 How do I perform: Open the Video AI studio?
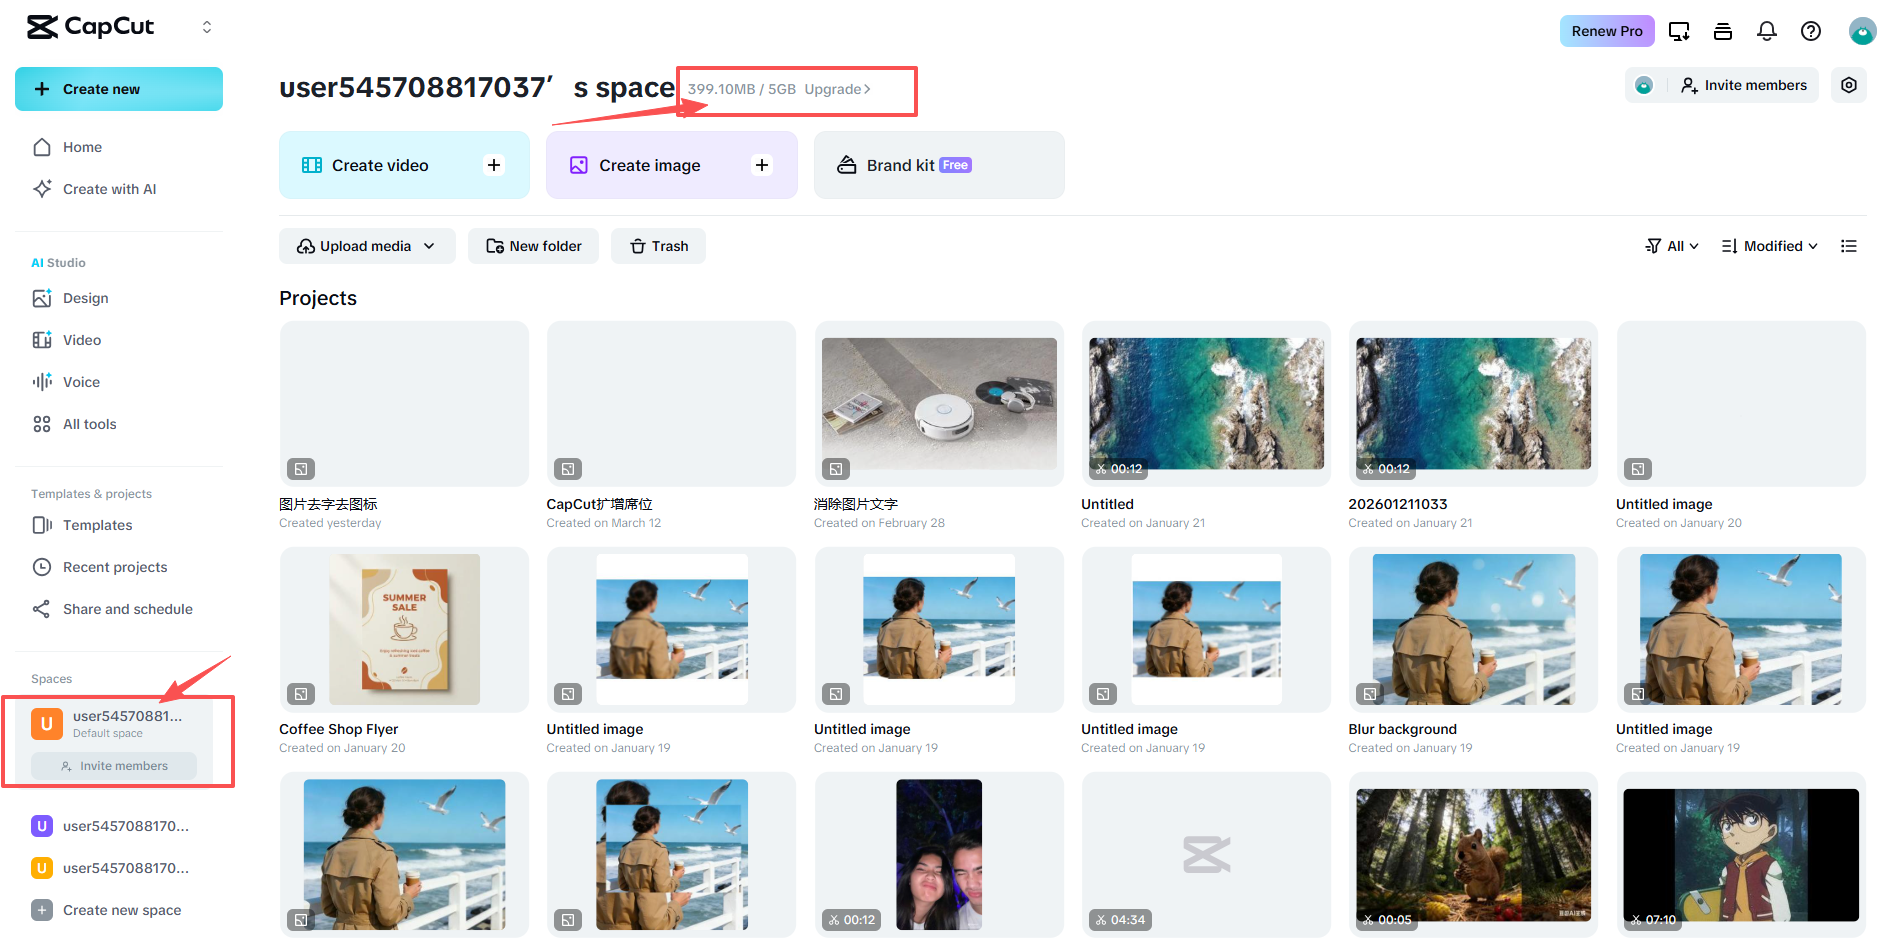(82, 340)
